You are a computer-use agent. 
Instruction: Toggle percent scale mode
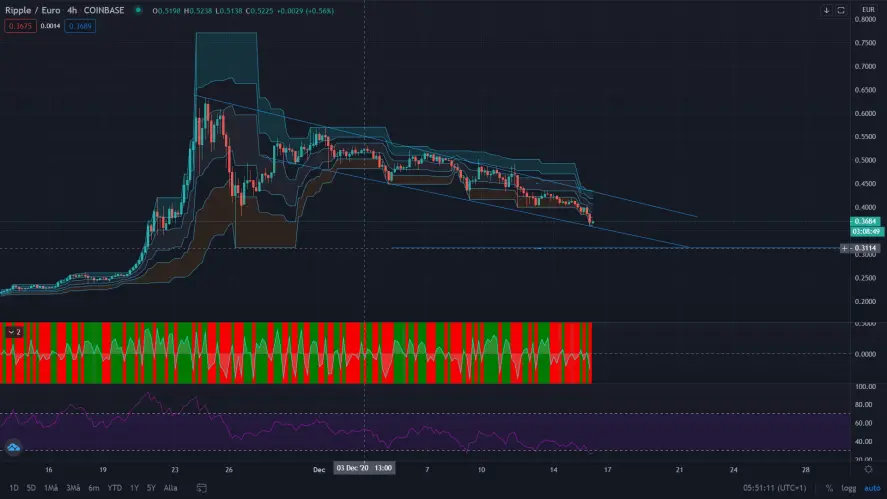pyautogui.click(x=829, y=488)
